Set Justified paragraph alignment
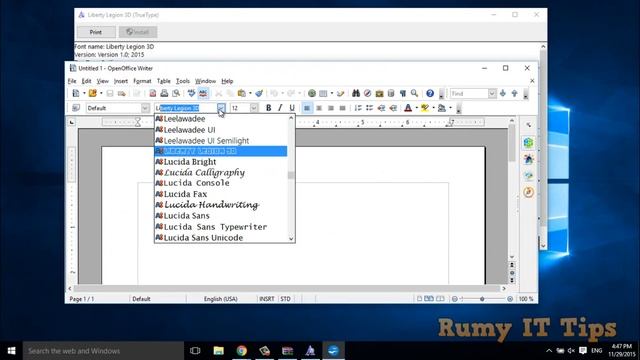 (342, 108)
